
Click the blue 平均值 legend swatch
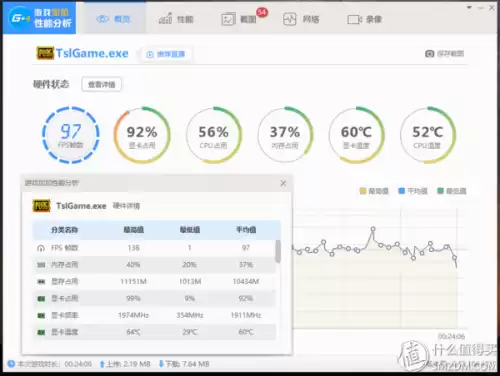pyautogui.click(x=402, y=191)
